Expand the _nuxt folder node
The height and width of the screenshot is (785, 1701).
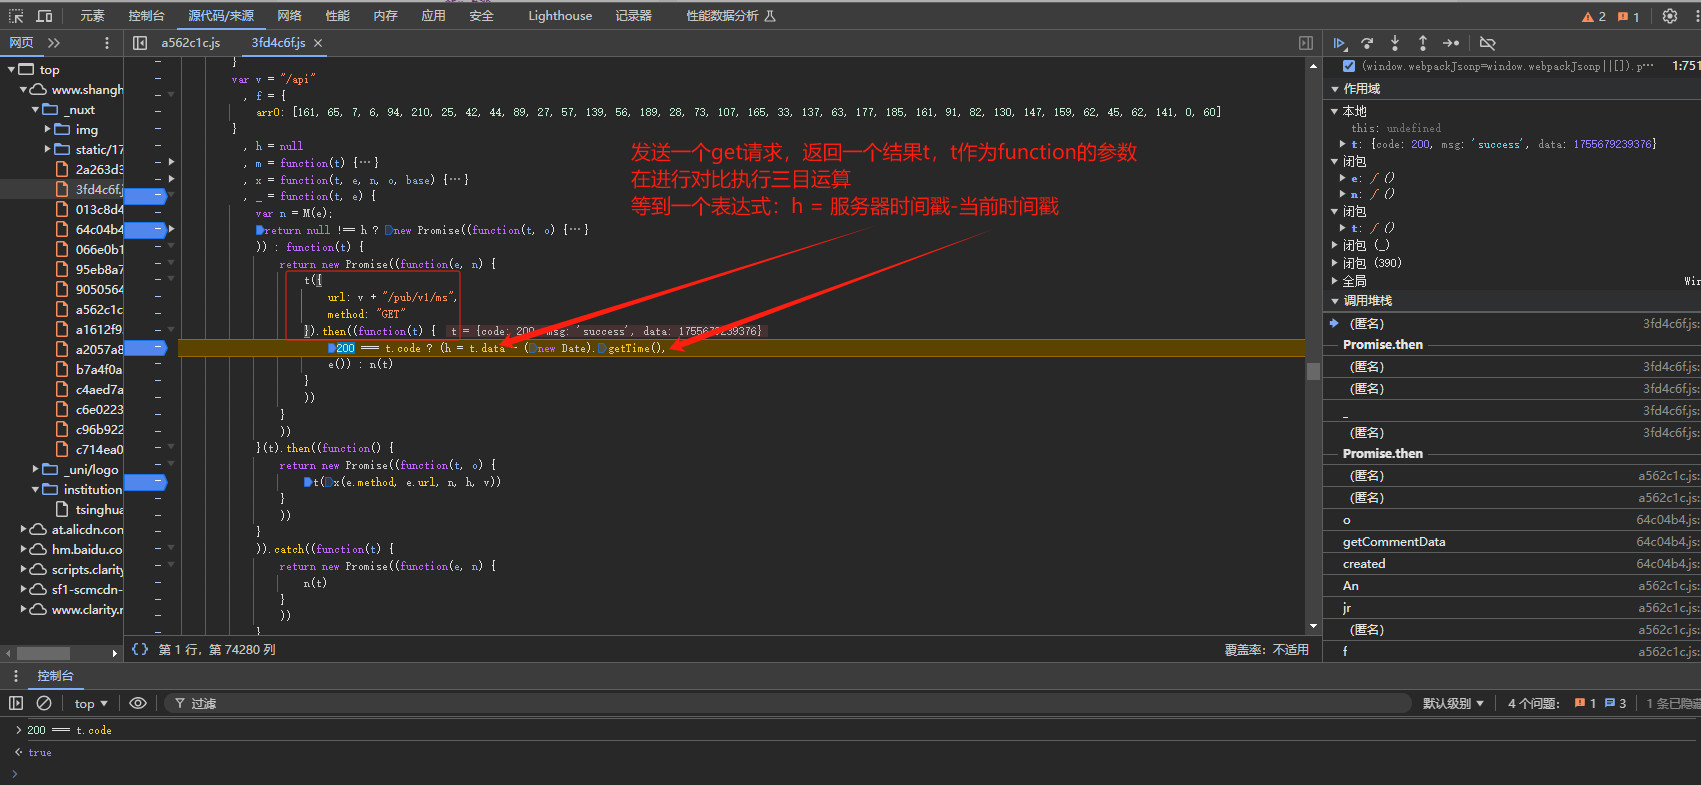pos(36,109)
